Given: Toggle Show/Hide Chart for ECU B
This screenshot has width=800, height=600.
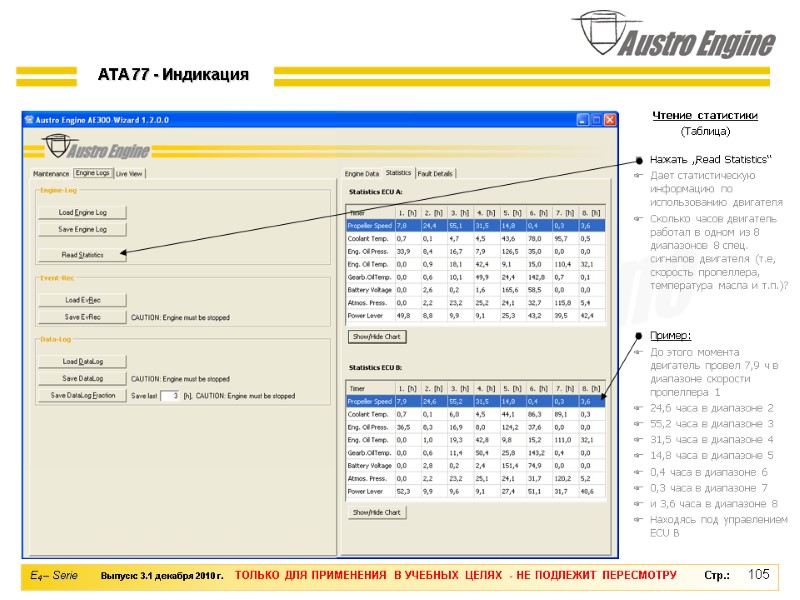Looking at the screenshot, I should [x=377, y=512].
